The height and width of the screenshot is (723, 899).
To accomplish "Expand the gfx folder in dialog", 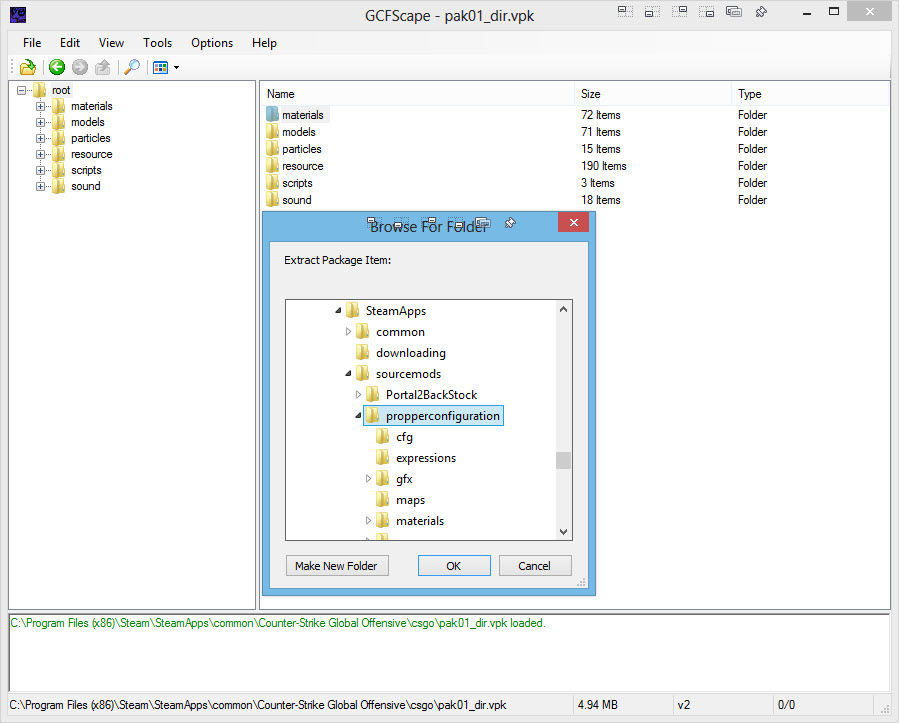I will (368, 479).
